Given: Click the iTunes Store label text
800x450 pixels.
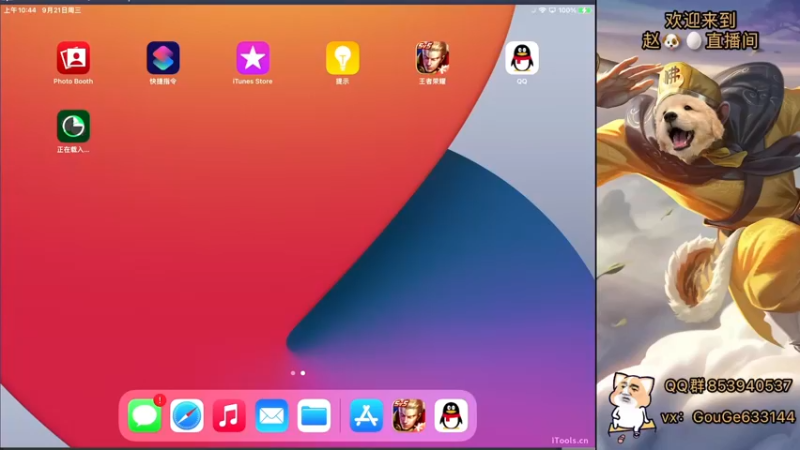Looking at the screenshot, I should (x=253, y=81).
